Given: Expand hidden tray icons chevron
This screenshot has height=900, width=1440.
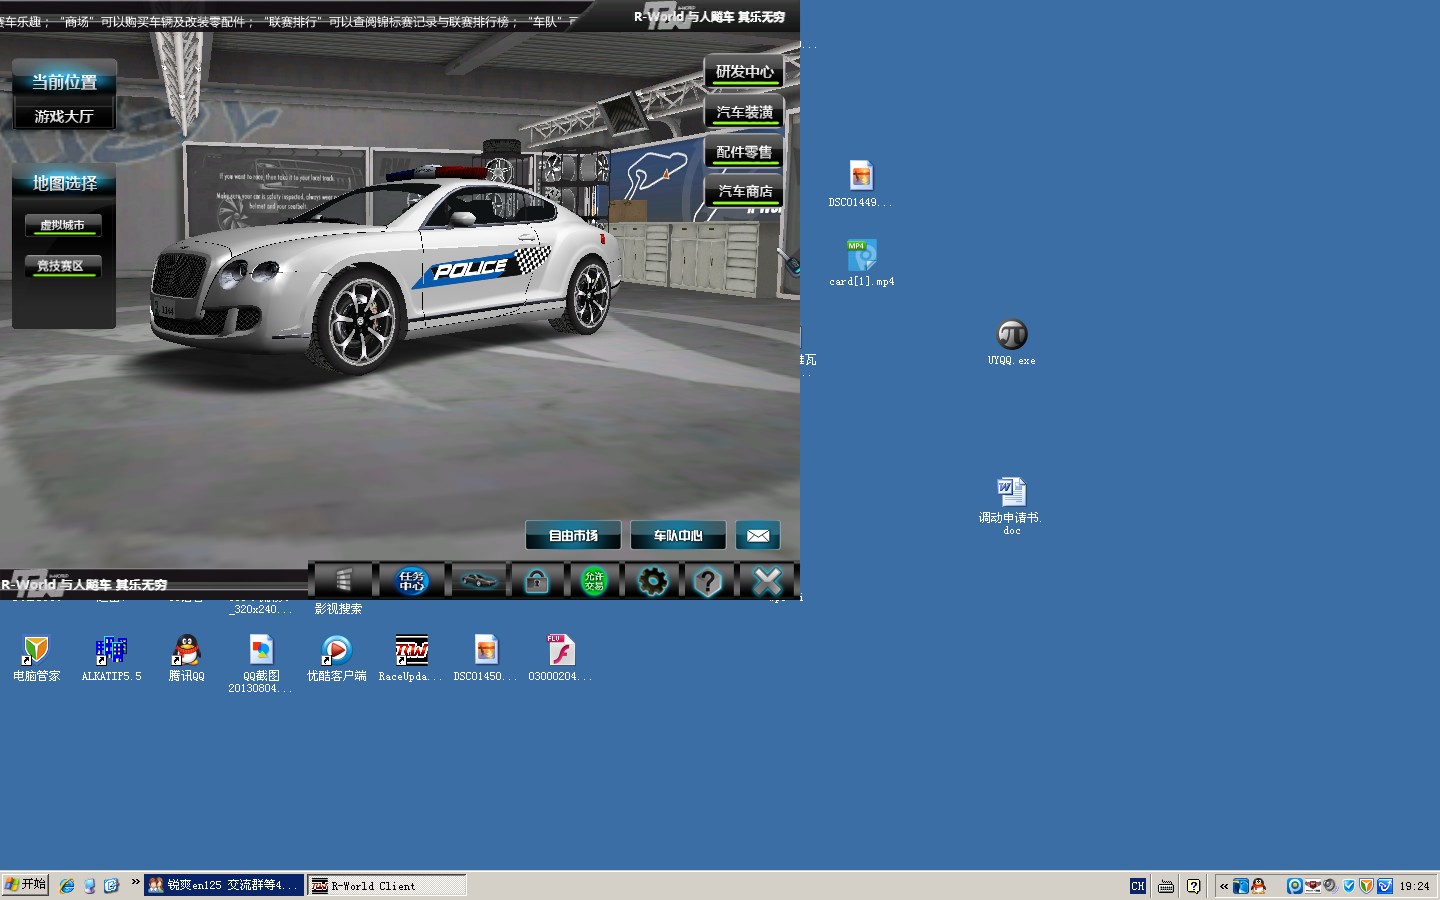Looking at the screenshot, I should [x=1224, y=886].
